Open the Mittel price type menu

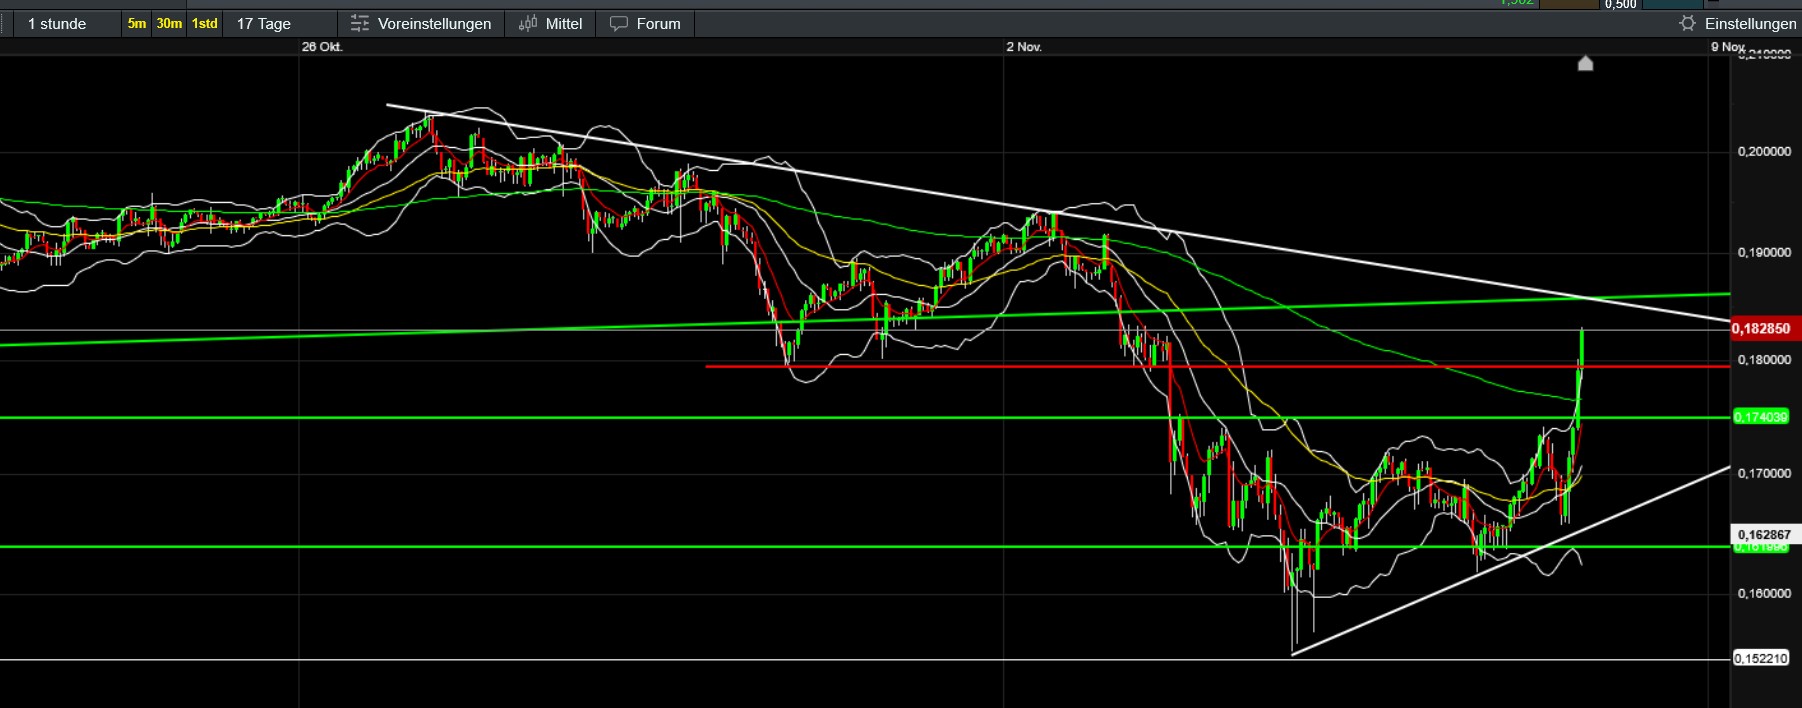pyautogui.click(x=563, y=23)
